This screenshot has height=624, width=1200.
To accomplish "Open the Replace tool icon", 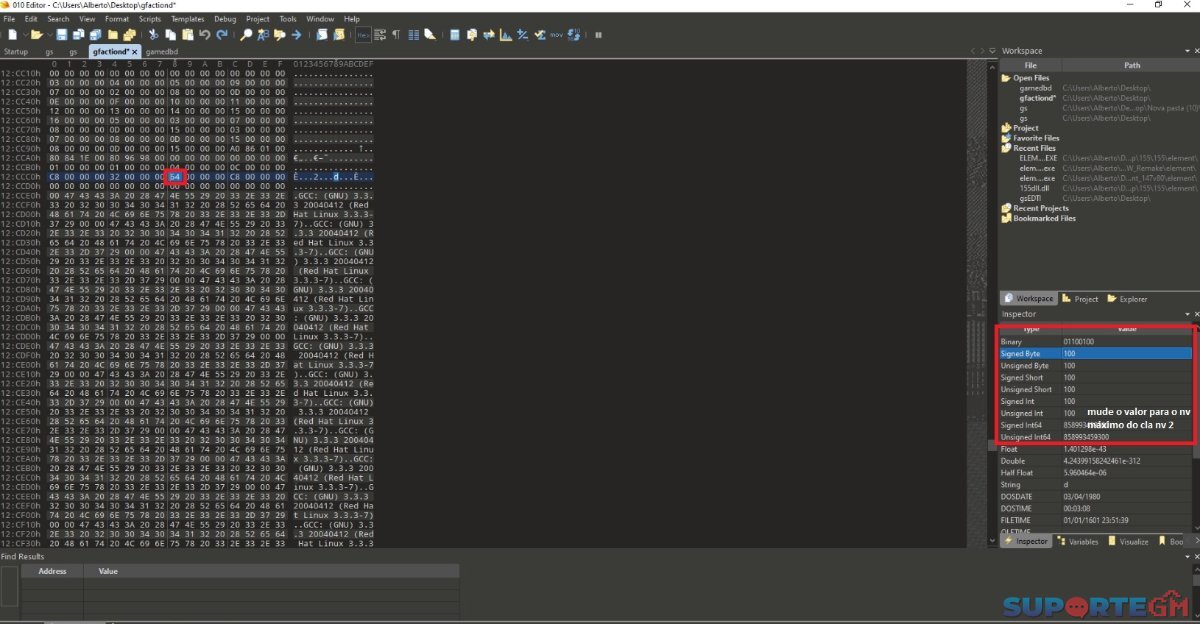I will coord(264,34).
